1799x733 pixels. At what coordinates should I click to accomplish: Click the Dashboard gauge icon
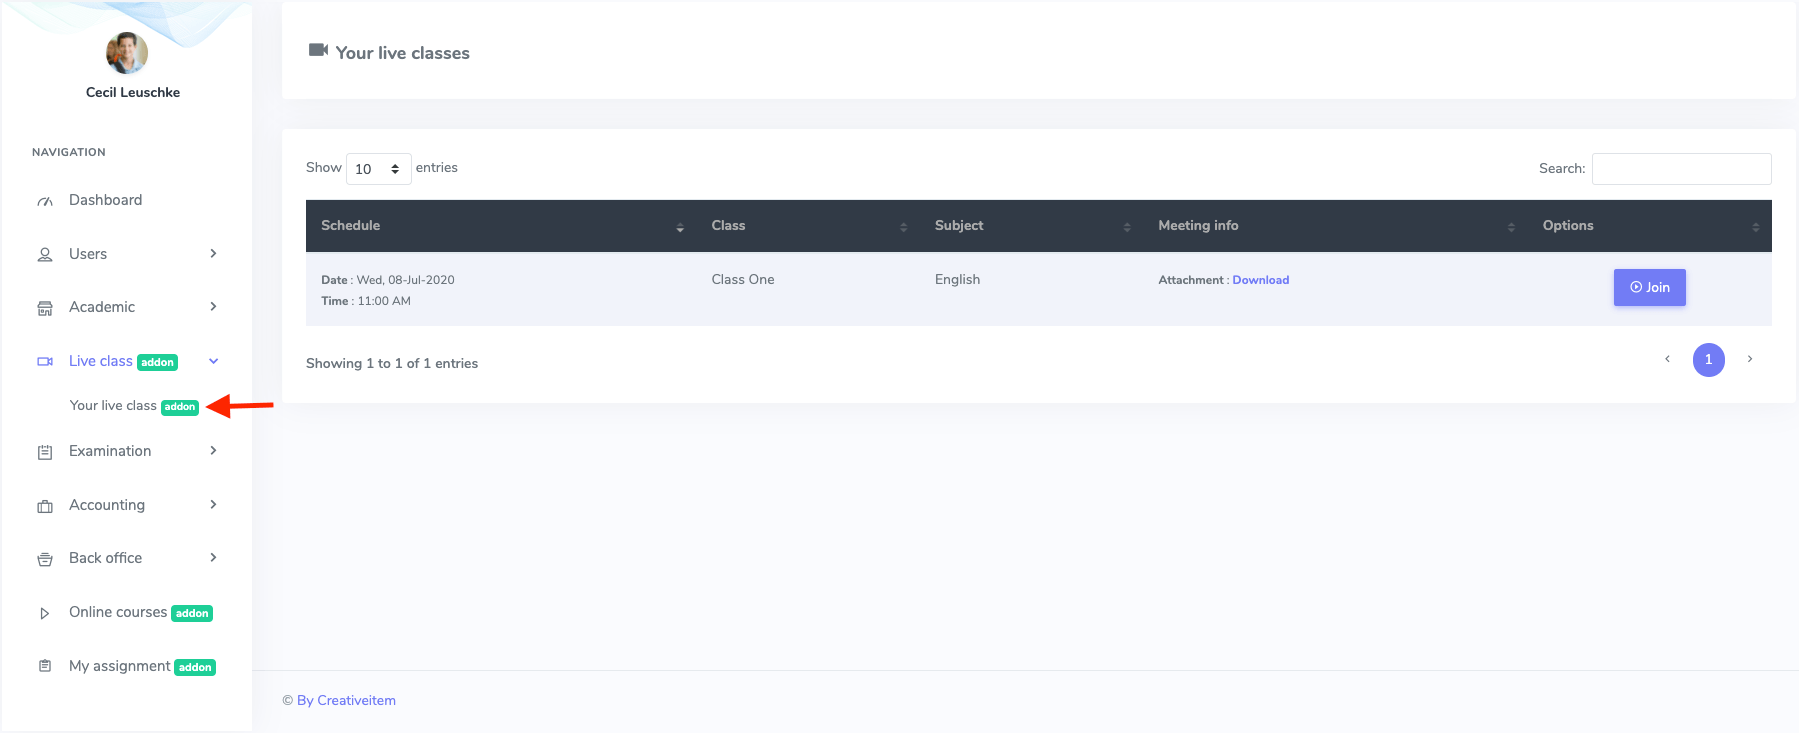click(45, 201)
